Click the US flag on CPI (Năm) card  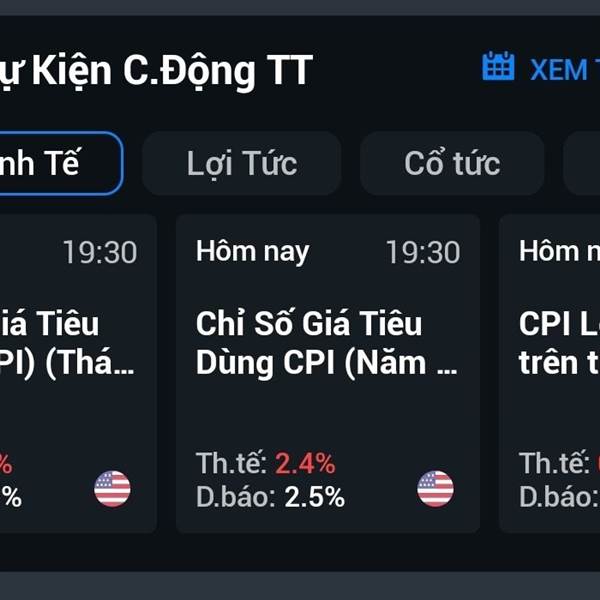tap(435, 489)
